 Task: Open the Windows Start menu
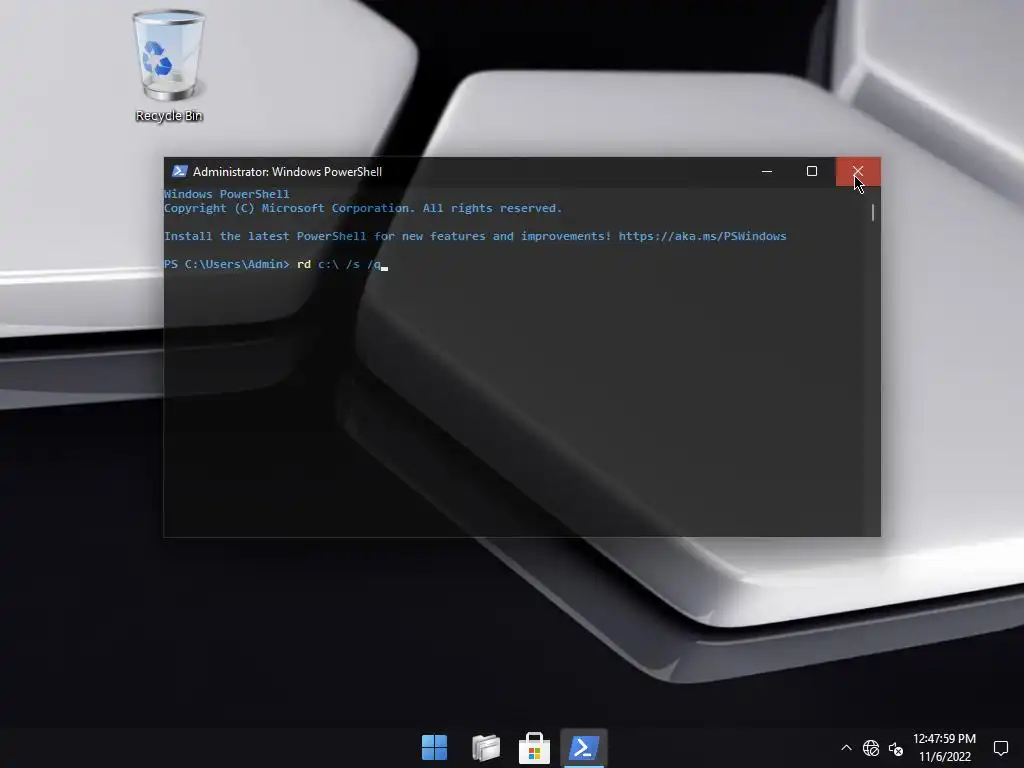coord(434,748)
